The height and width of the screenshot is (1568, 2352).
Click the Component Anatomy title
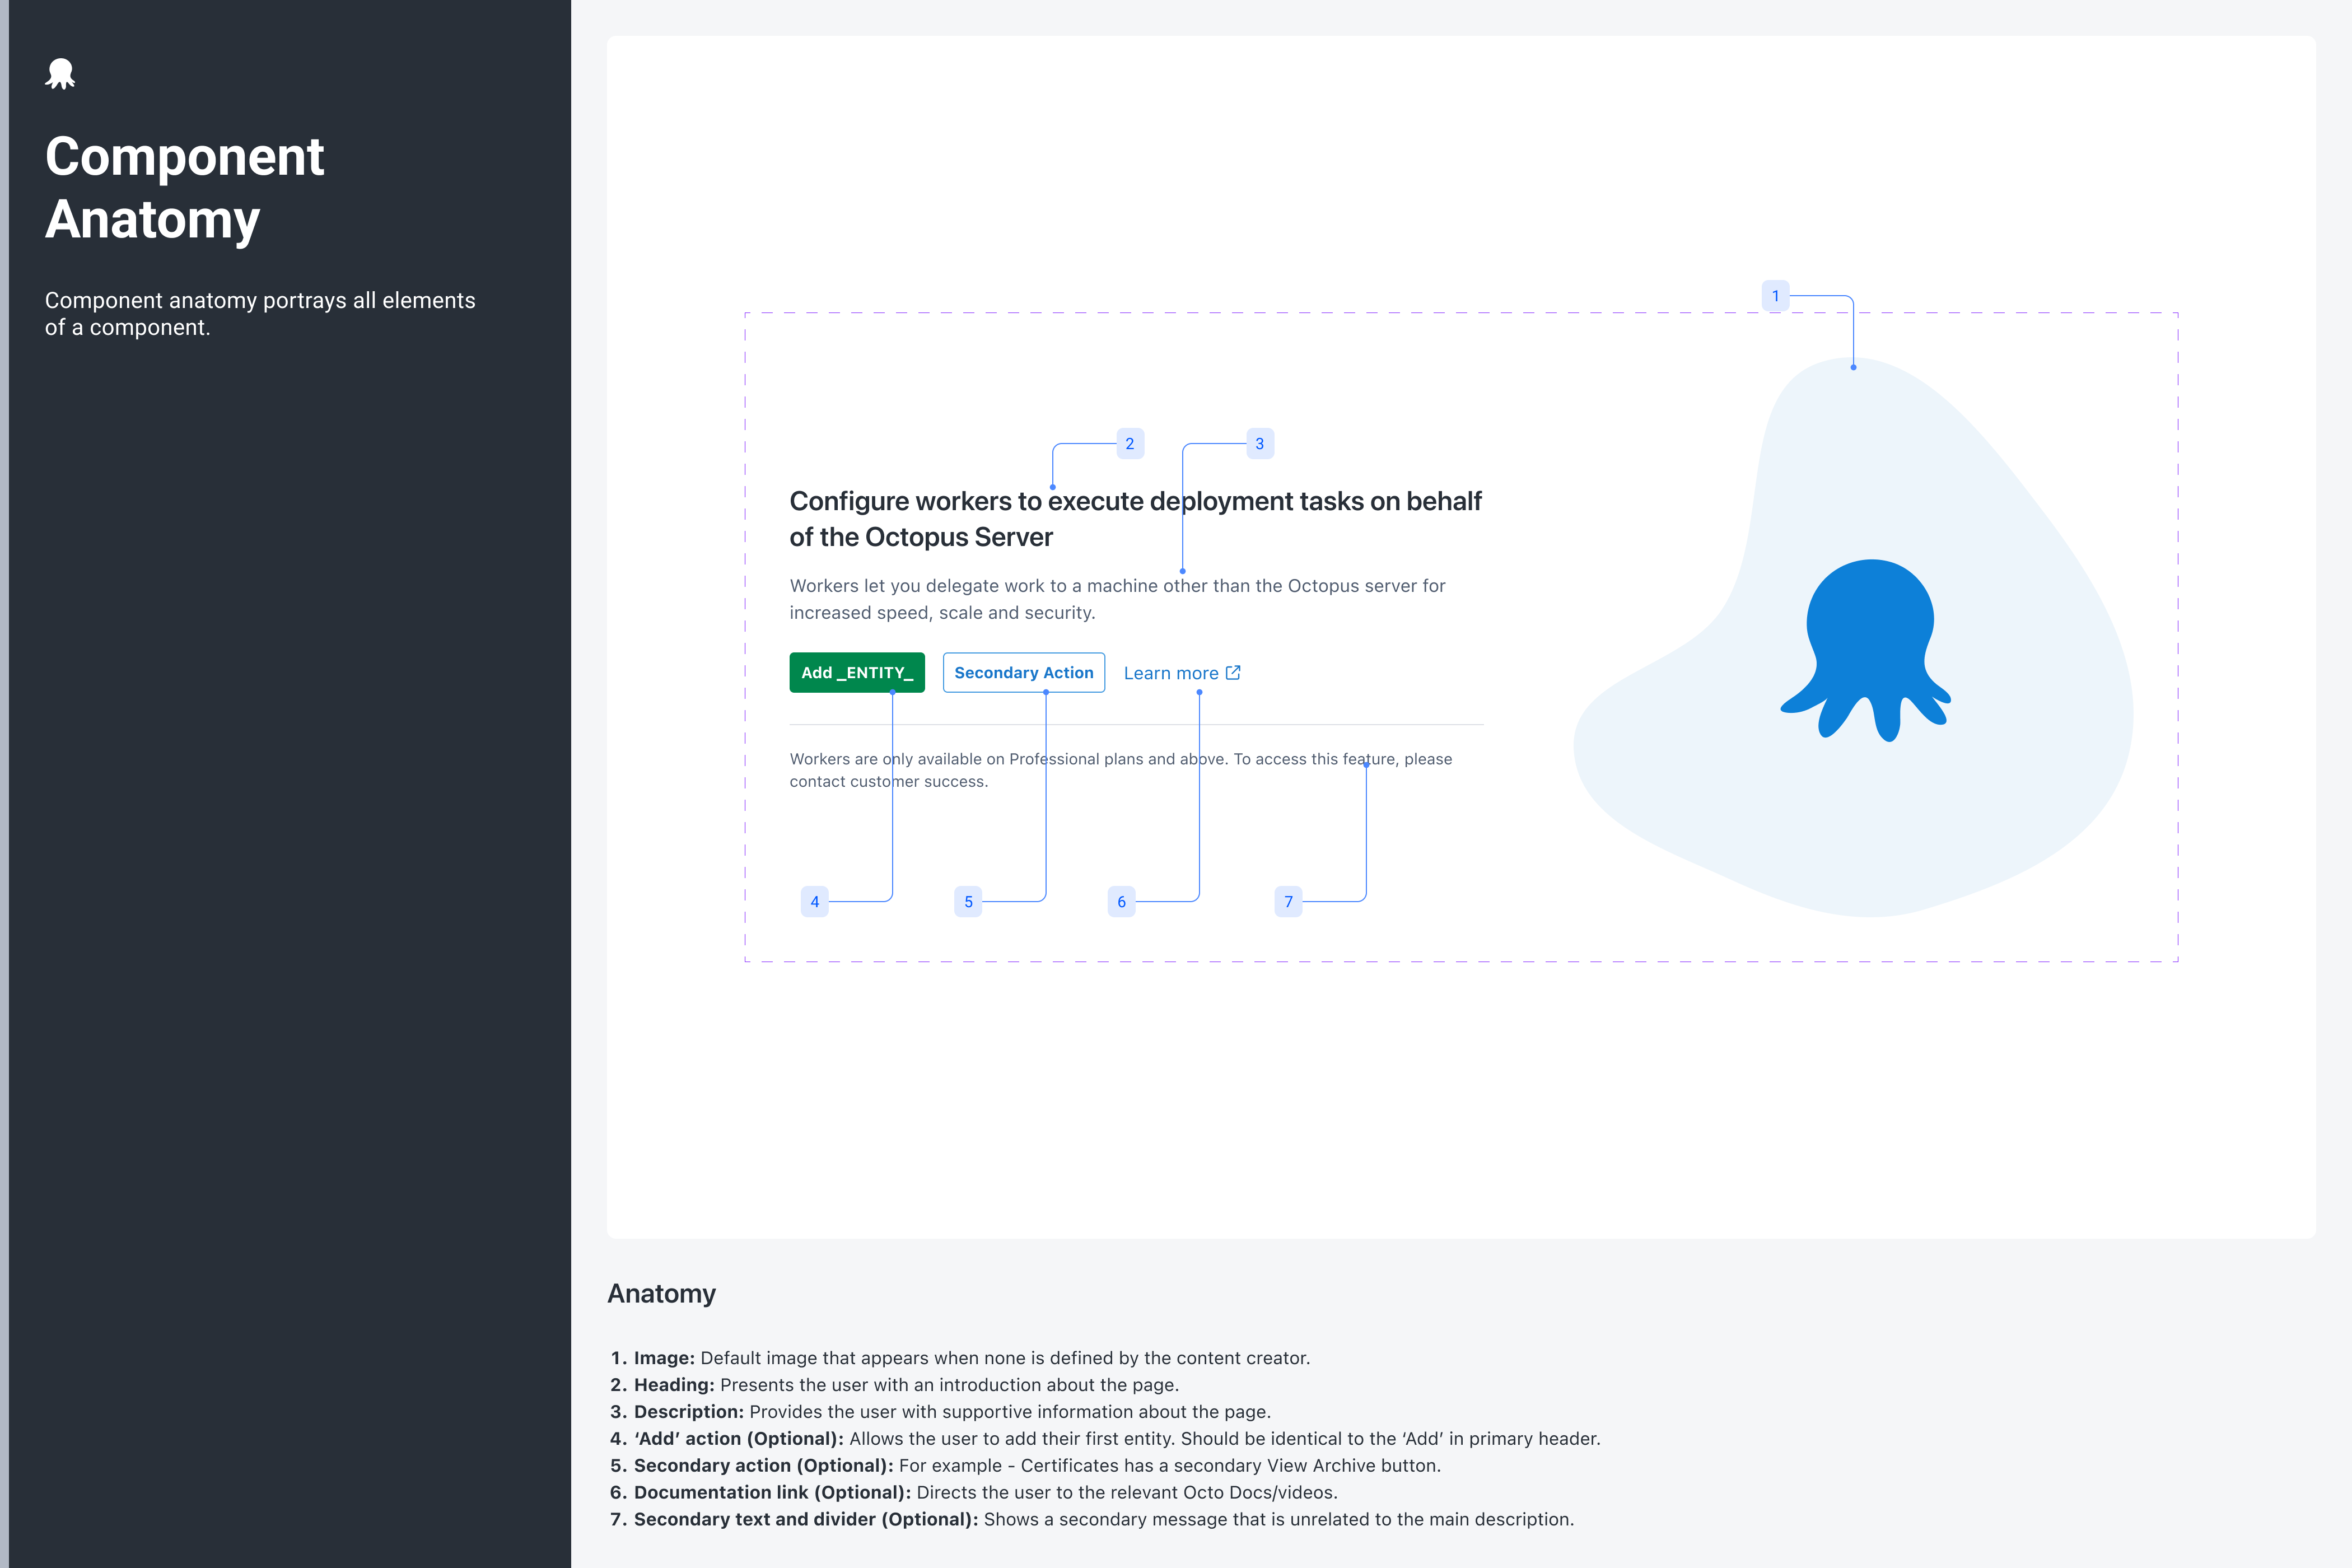(x=185, y=187)
